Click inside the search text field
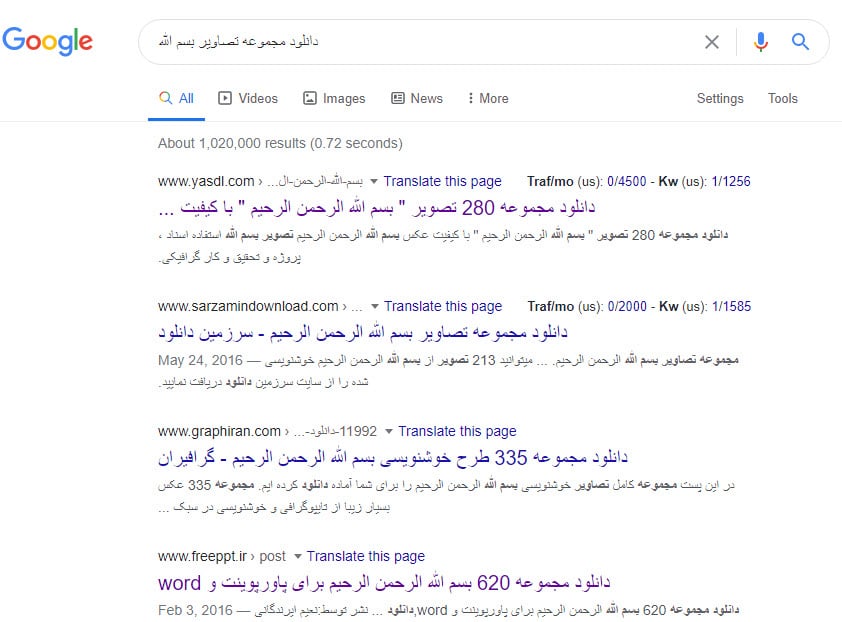The height and width of the screenshot is (622, 842). pos(420,42)
